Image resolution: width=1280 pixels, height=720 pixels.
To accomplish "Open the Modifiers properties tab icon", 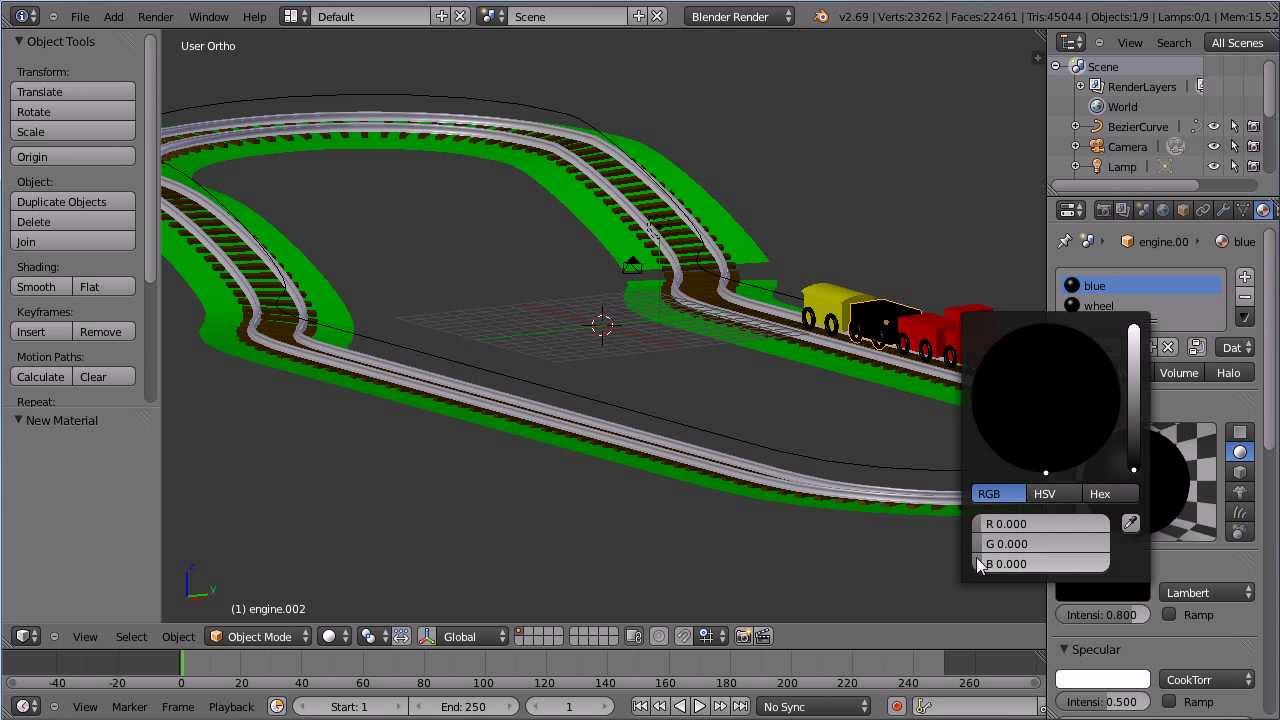I will click(1223, 210).
